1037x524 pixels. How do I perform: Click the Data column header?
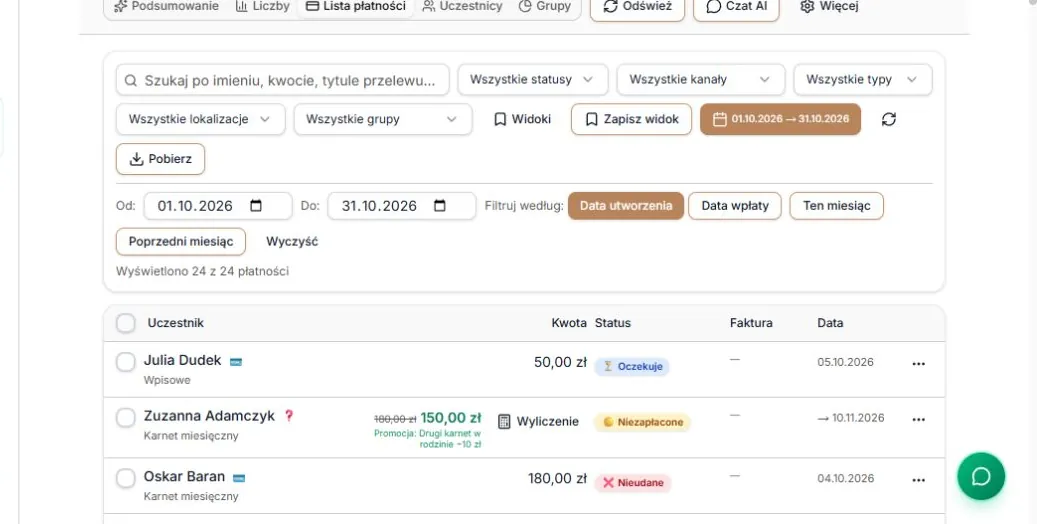coord(830,323)
